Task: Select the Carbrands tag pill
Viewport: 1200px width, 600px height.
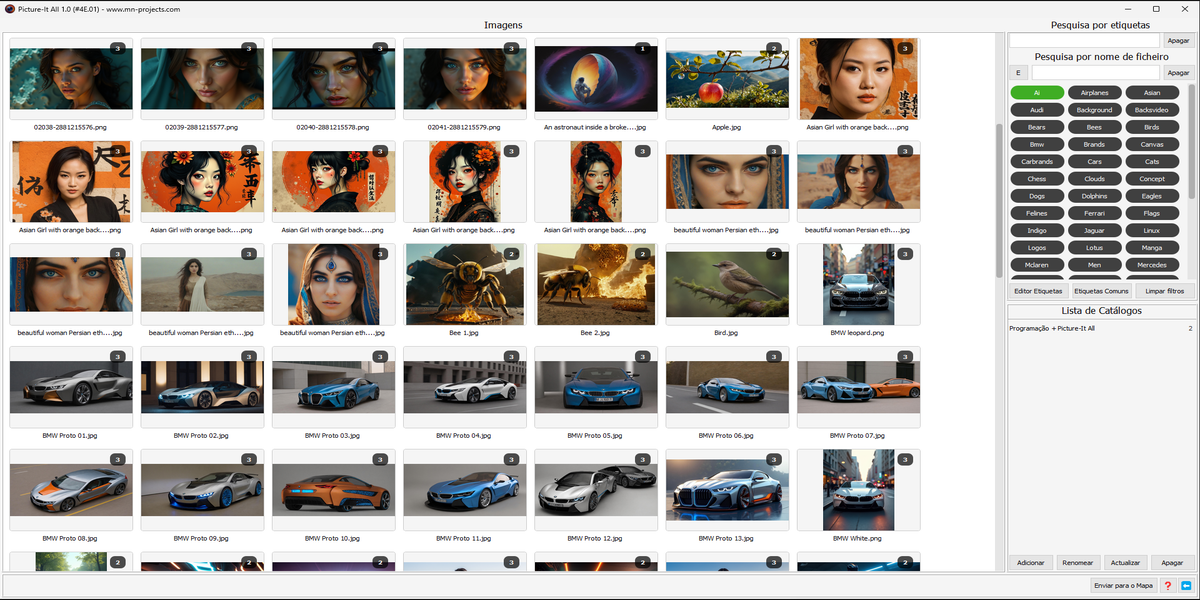Action: tap(1037, 161)
